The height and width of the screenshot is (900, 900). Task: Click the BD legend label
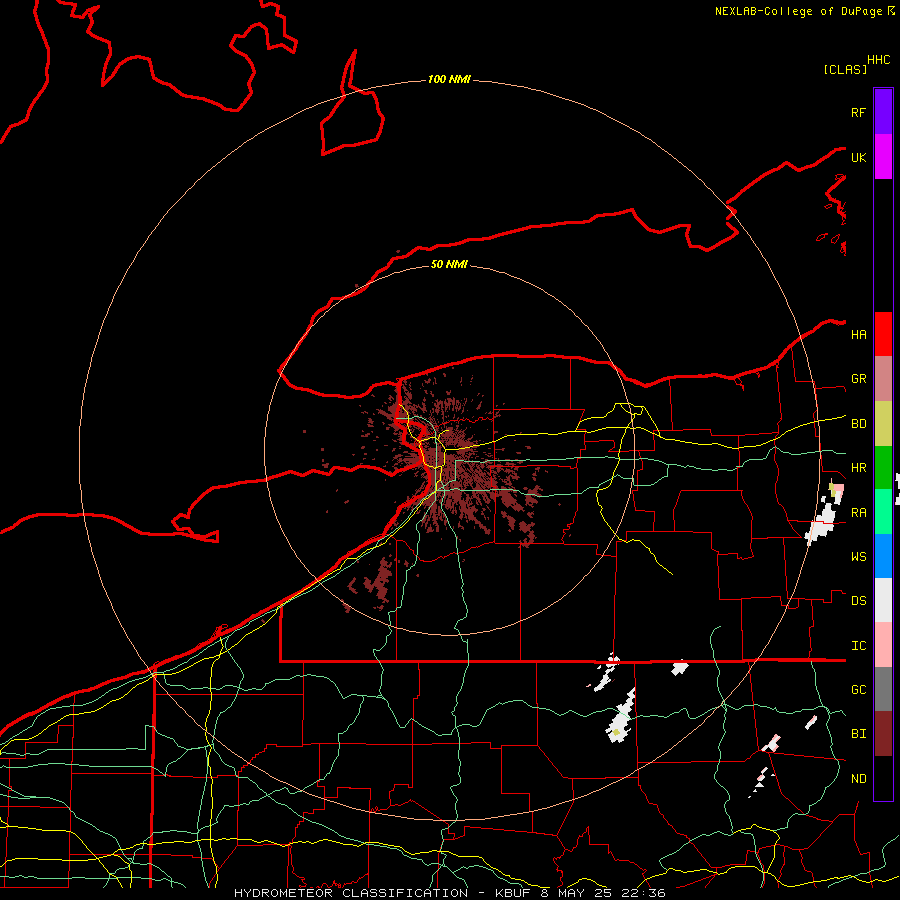858,424
